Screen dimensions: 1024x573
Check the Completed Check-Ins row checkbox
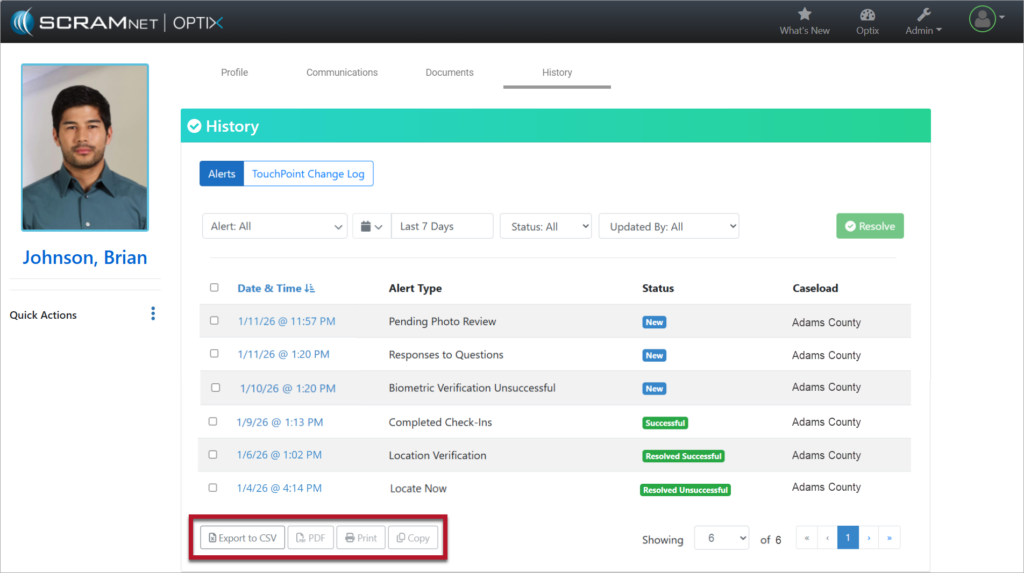(213, 422)
